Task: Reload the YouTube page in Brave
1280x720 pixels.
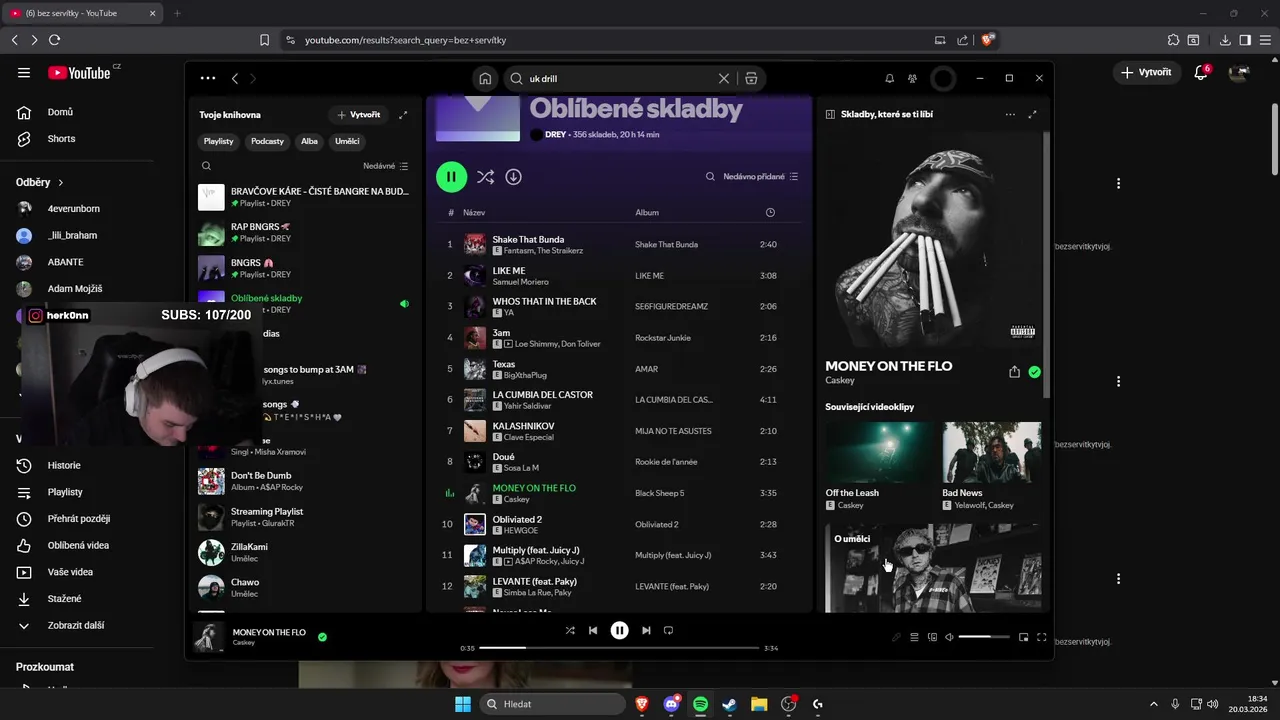Action: click(x=54, y=40)
